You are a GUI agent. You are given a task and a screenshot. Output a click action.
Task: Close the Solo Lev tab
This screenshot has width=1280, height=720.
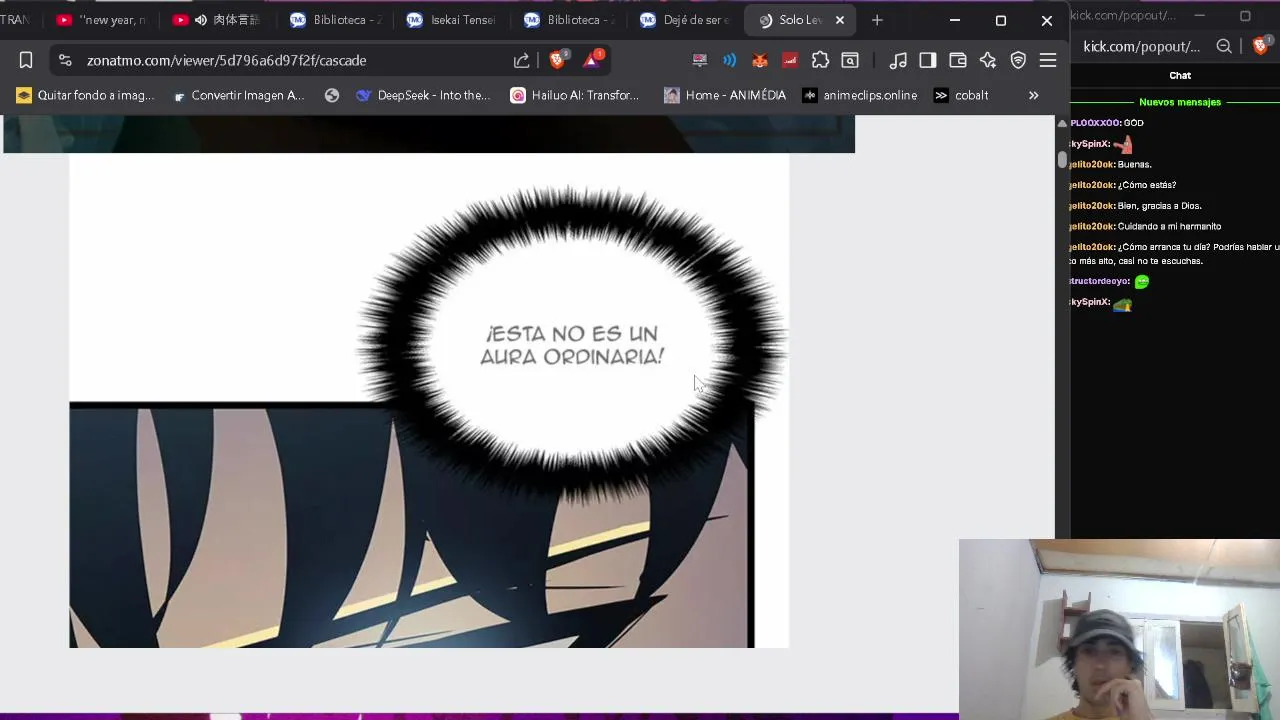click(x=840, y=20)
